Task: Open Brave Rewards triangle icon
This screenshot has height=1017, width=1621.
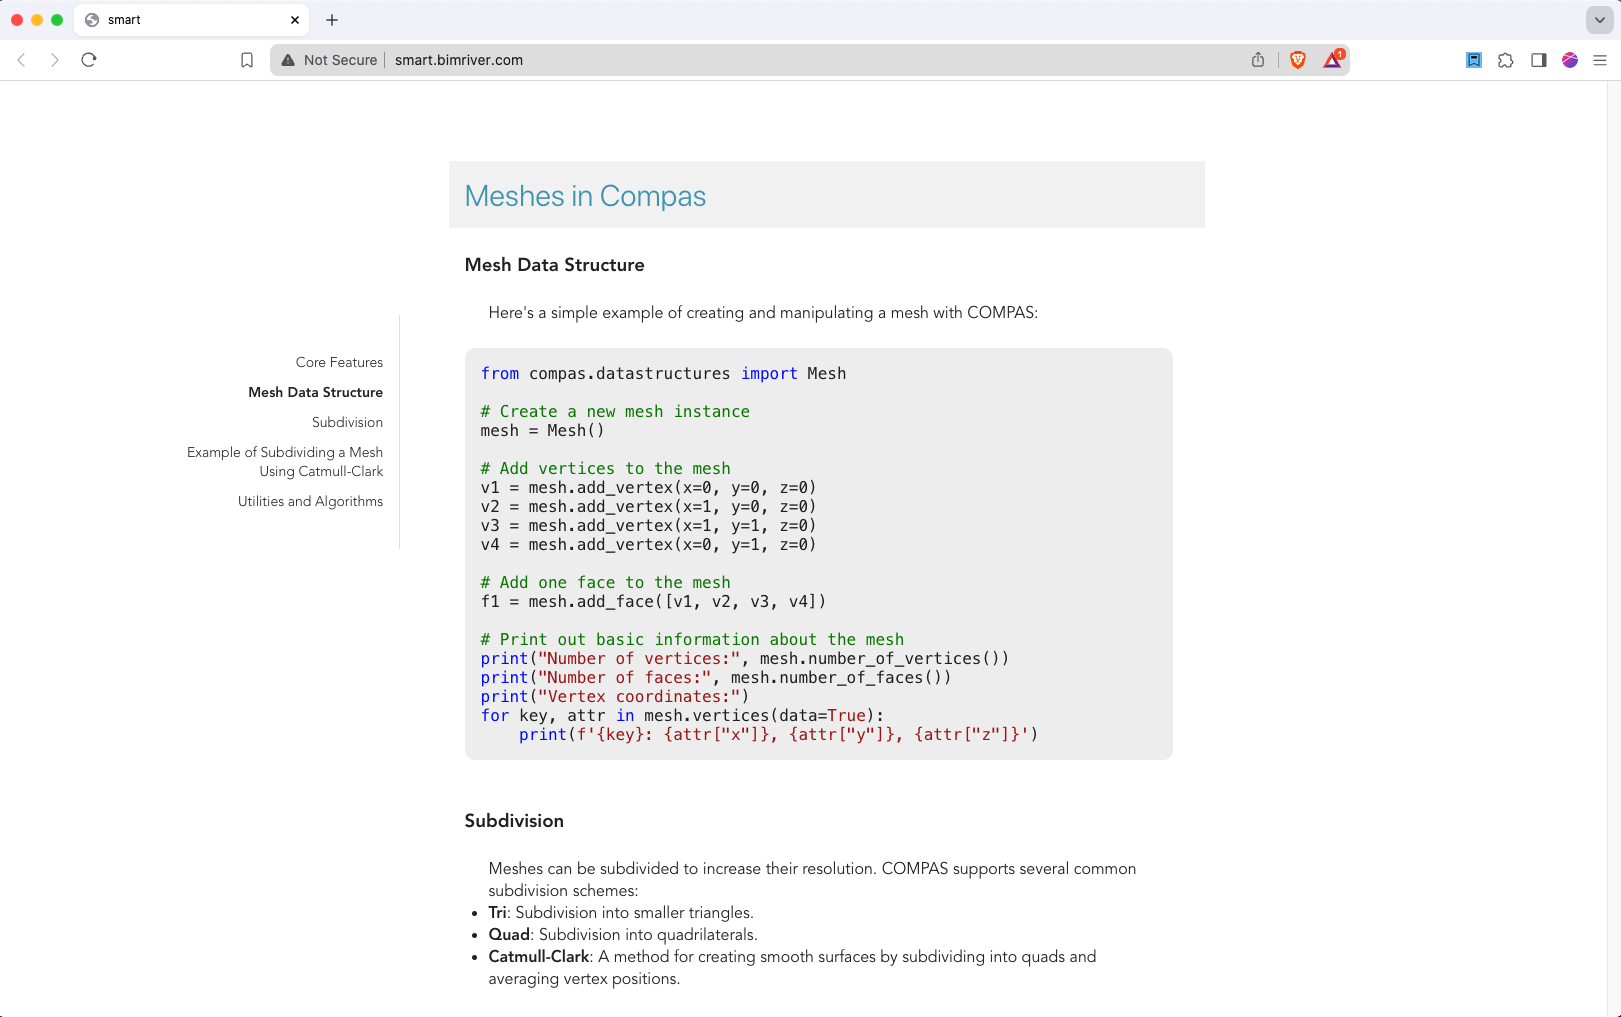Action: point(1333,59)
